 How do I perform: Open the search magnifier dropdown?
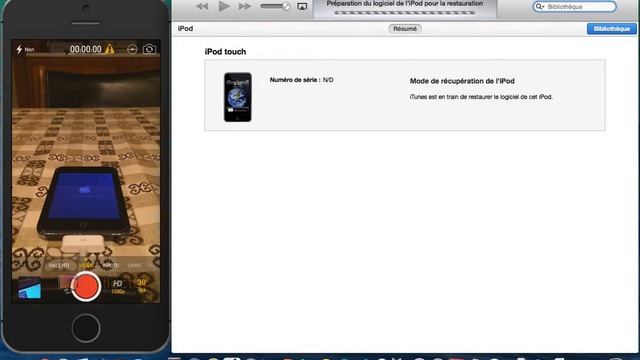coord(540,7)
